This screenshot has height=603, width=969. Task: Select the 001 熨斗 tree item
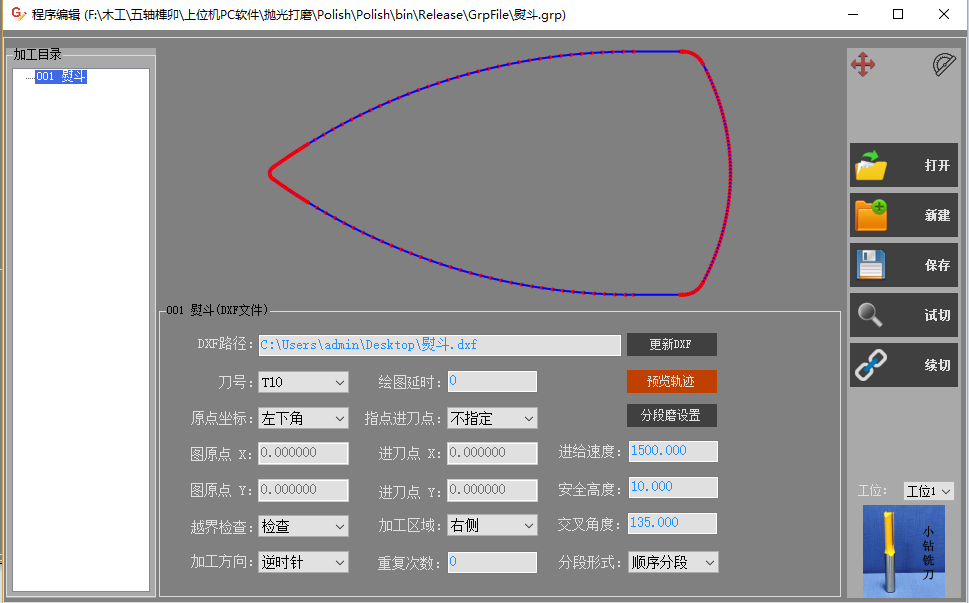point(61,77)
